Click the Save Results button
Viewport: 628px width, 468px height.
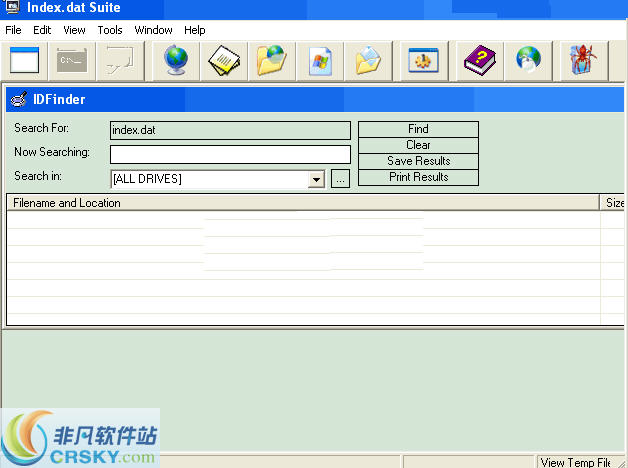418,161
